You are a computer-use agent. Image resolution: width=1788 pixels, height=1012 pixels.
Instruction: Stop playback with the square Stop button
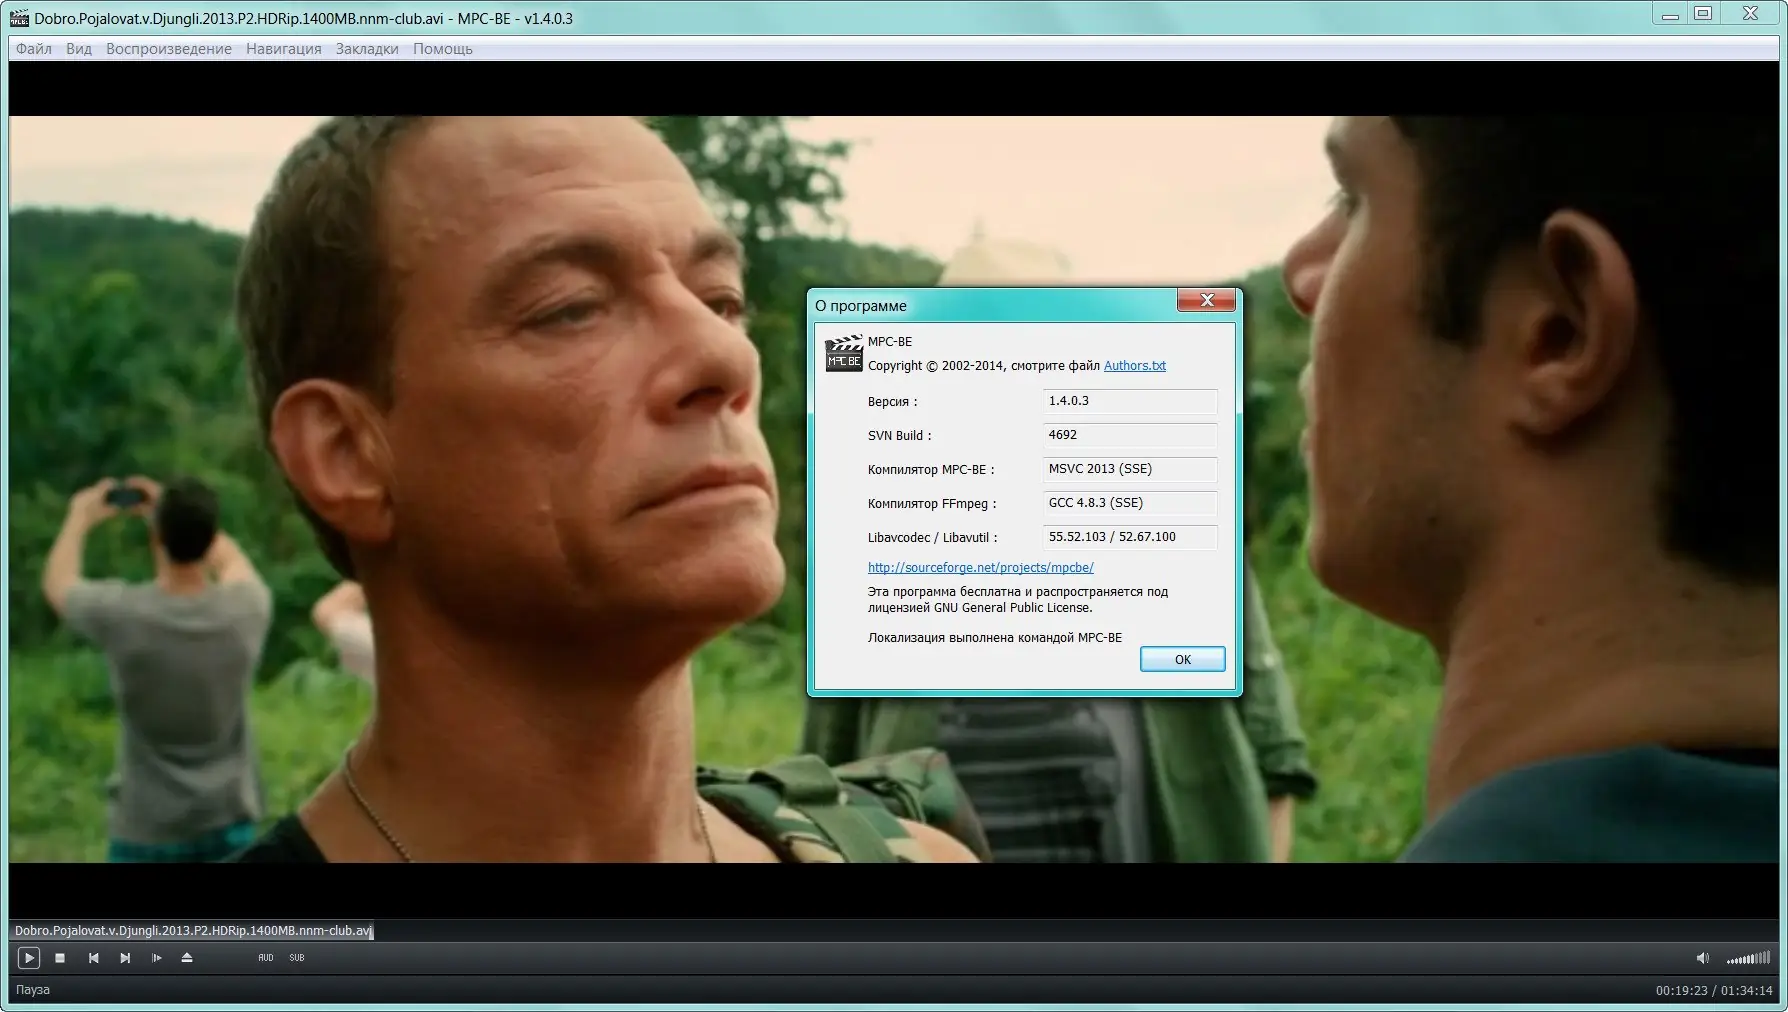pyautogui.click(x=60, y=958)
